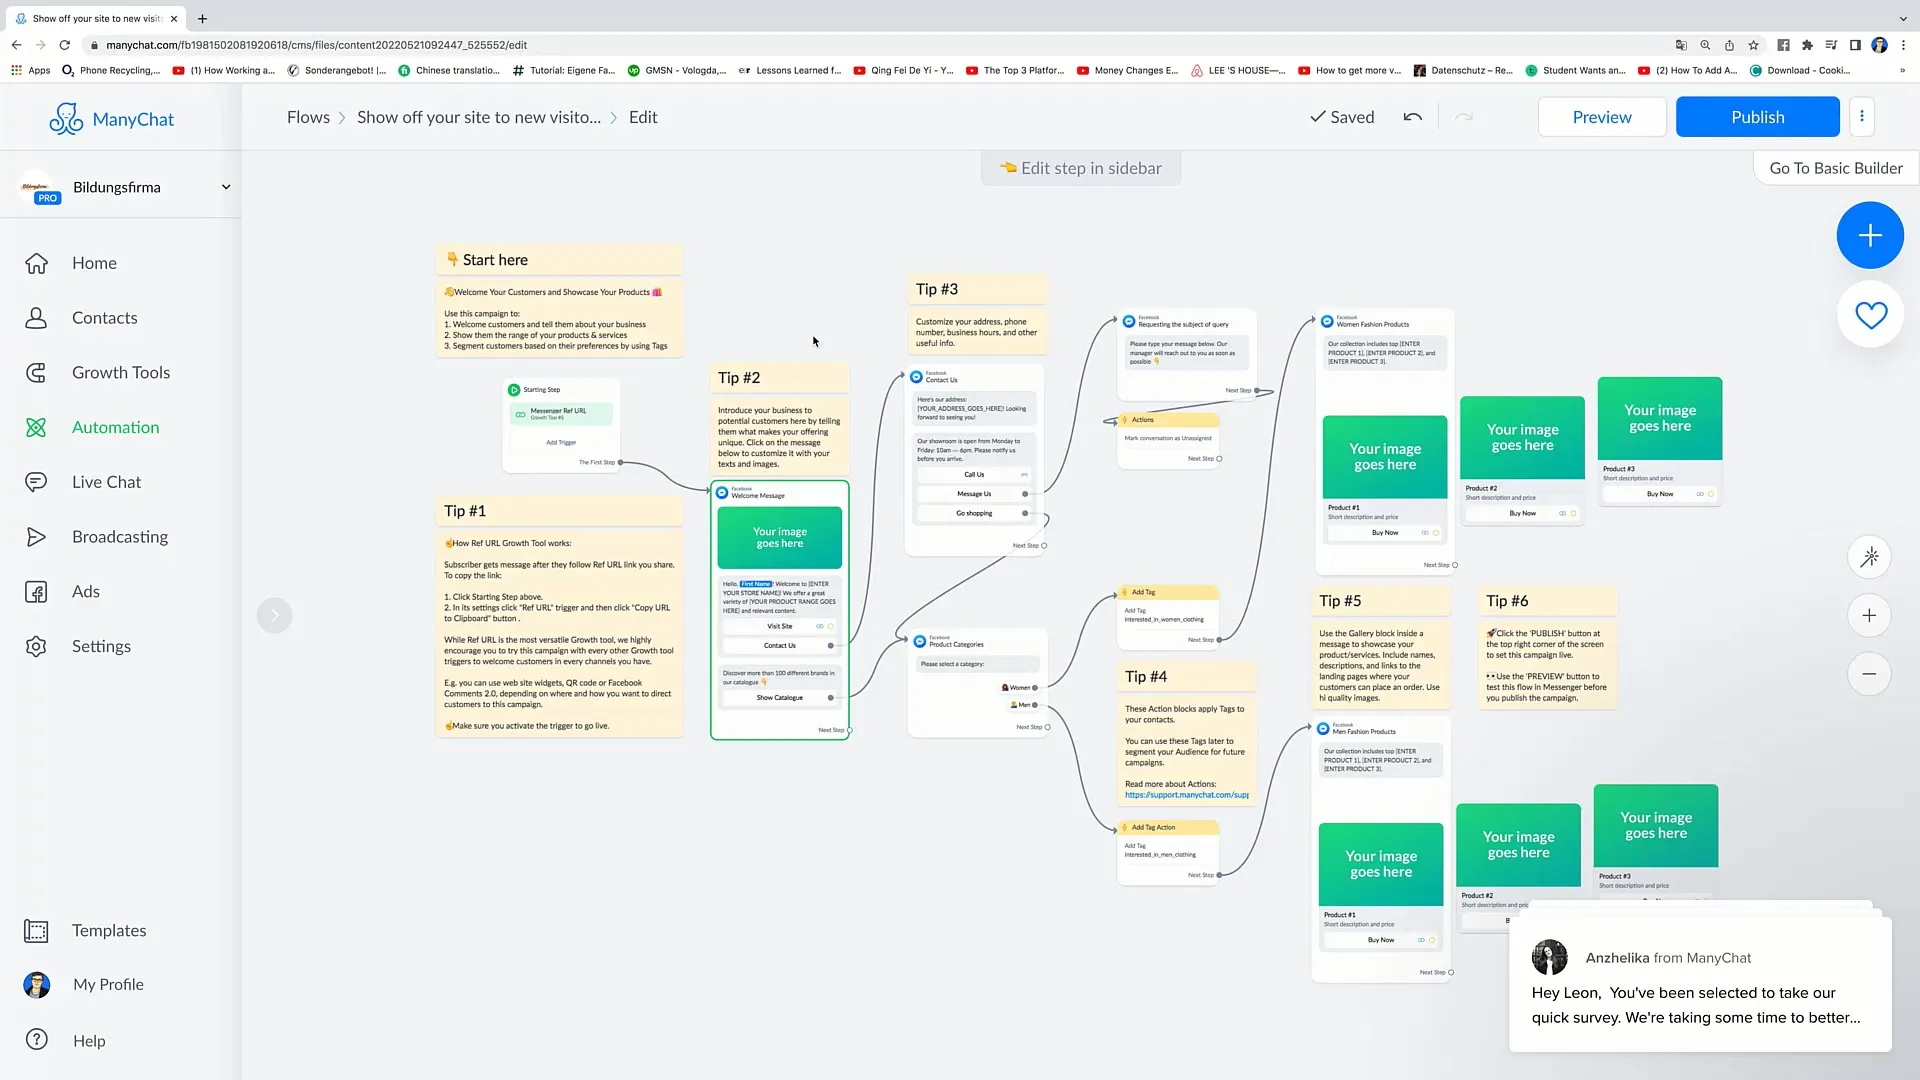Redo the last flow change
1920x1080 pixels.
click(x=1464, y=117)
